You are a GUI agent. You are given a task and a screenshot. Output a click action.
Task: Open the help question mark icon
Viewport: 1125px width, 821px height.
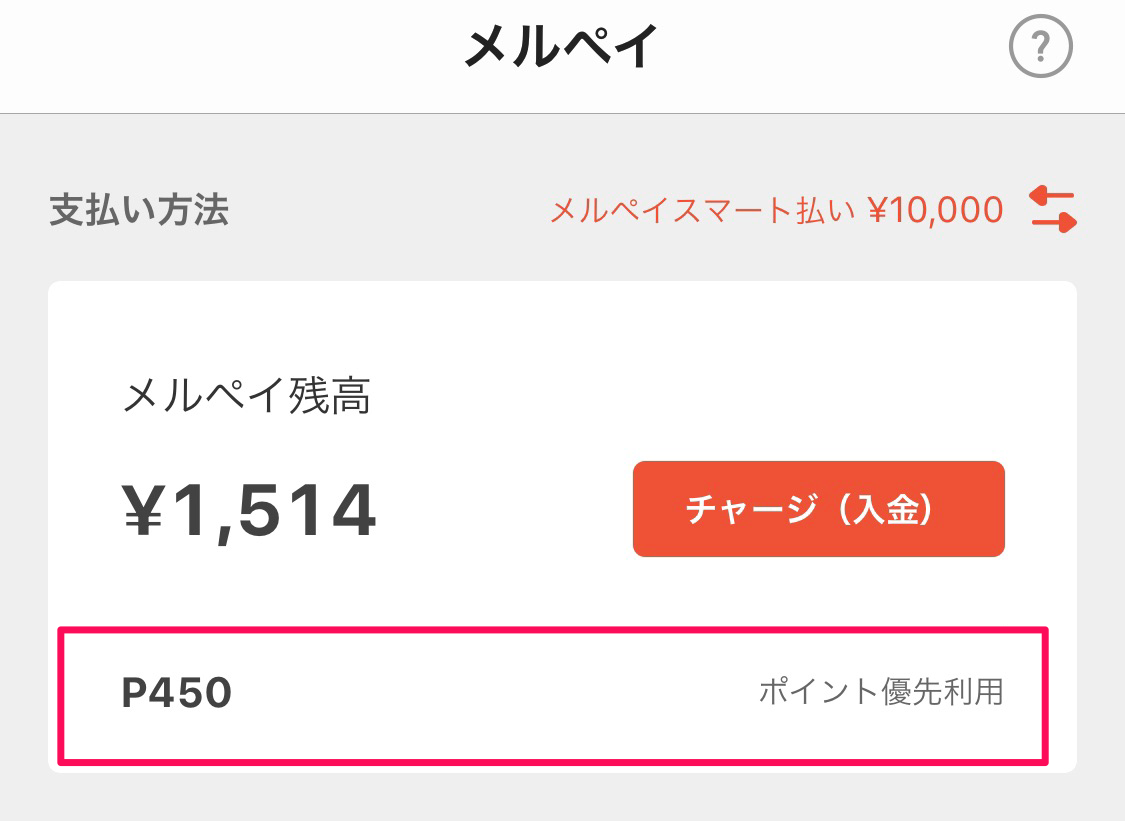click(x=1040, y=46)
